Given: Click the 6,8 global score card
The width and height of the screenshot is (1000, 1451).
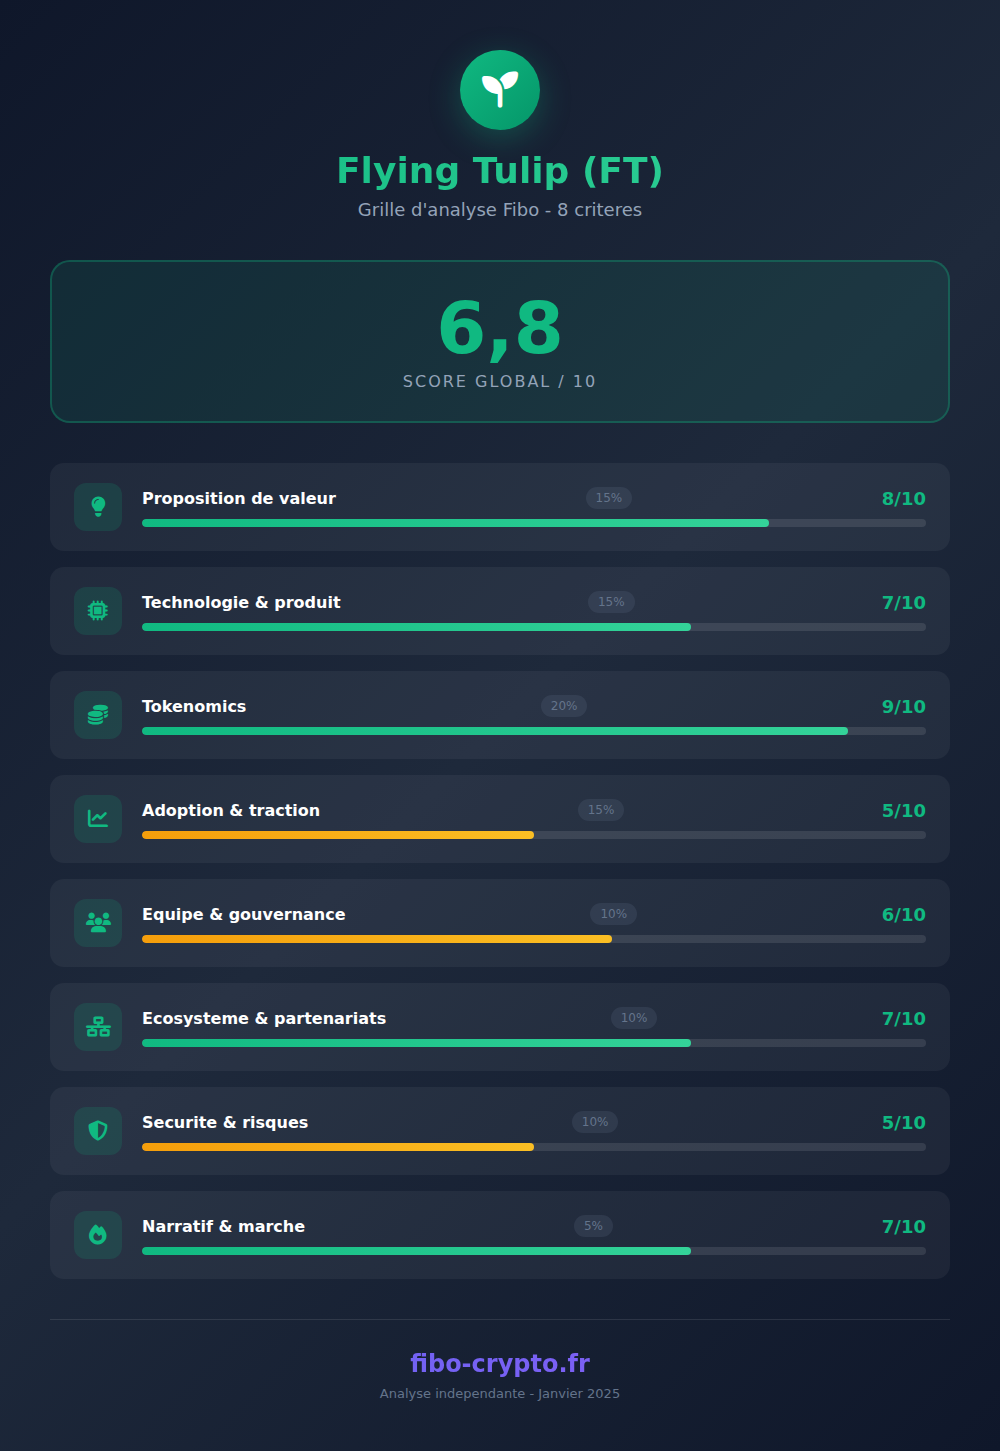Looking at the screenshot, I should point(500,341).
